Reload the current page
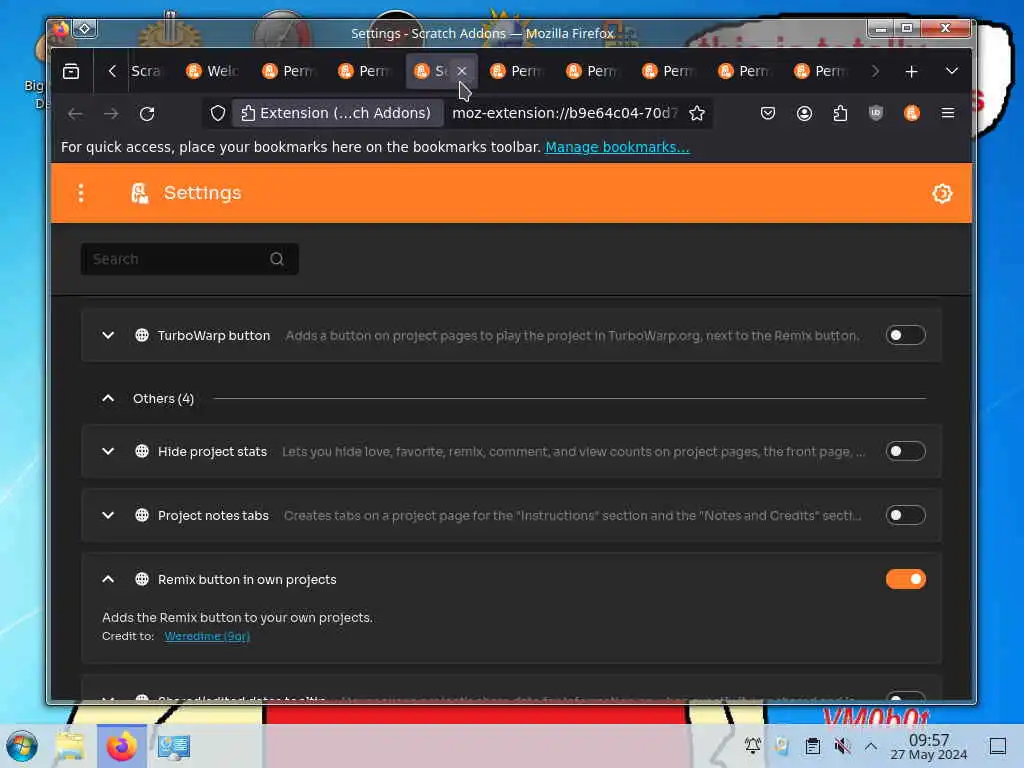Viewport: 1024px width, 768px height. click(x=147, y=114)
